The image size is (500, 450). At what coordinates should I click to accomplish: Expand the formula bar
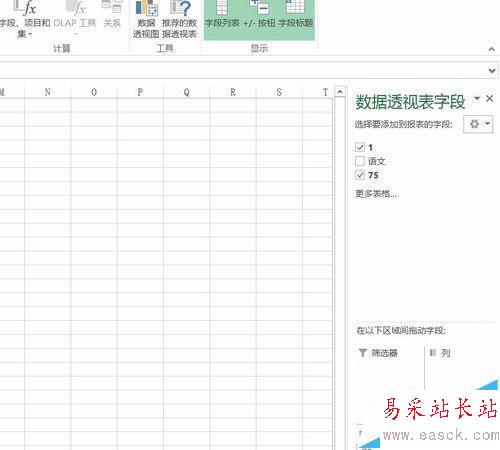492,71
